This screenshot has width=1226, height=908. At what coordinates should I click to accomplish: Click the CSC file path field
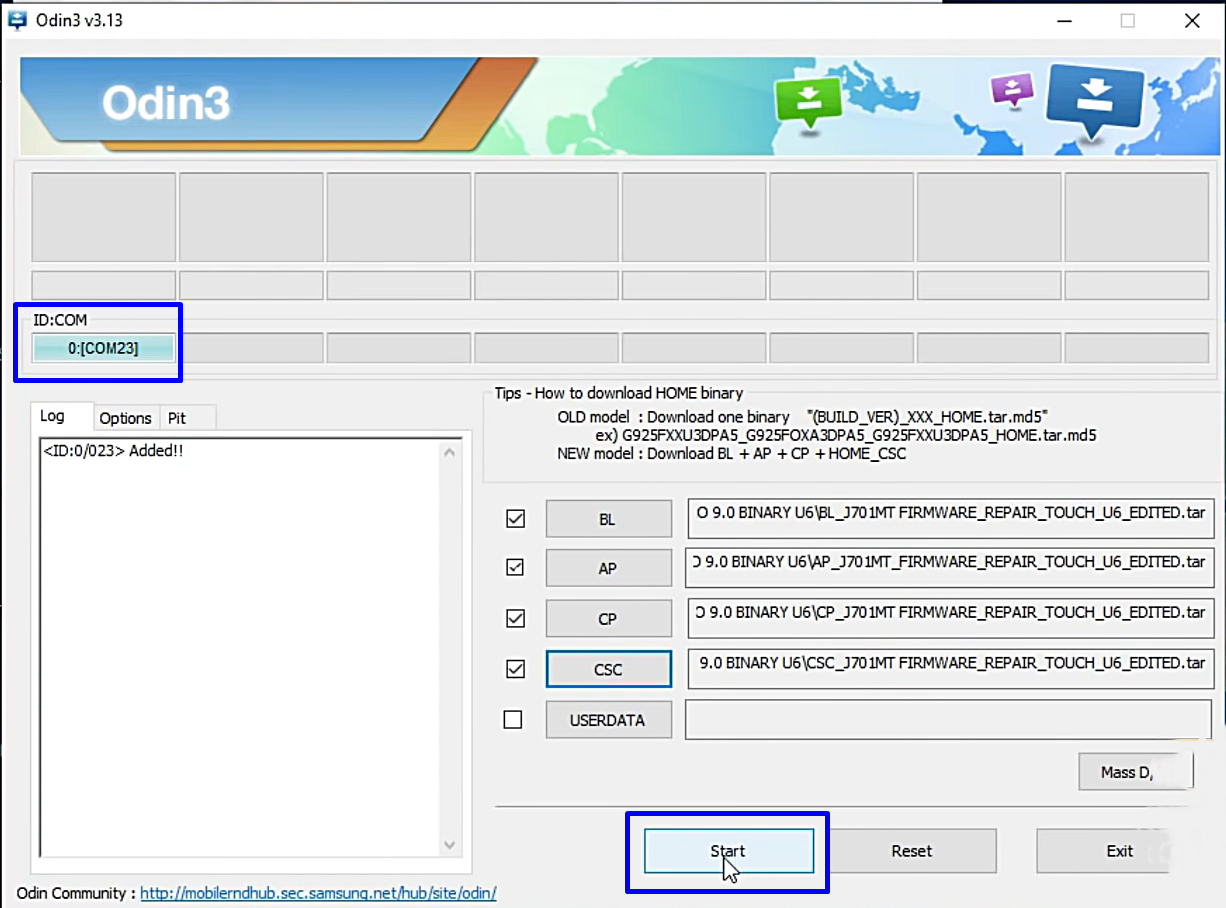[x=950, y=669]
